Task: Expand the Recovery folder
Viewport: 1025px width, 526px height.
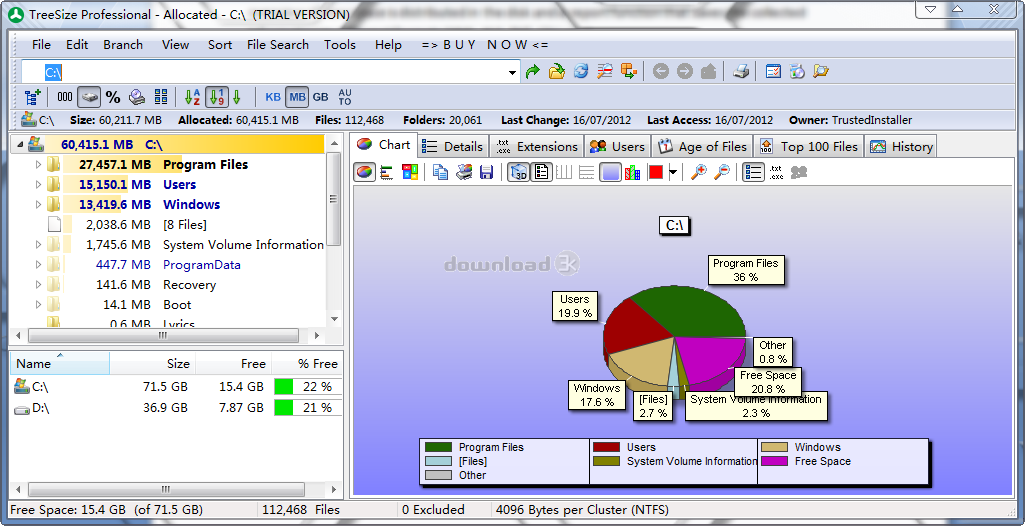Action: pos(38,285)
